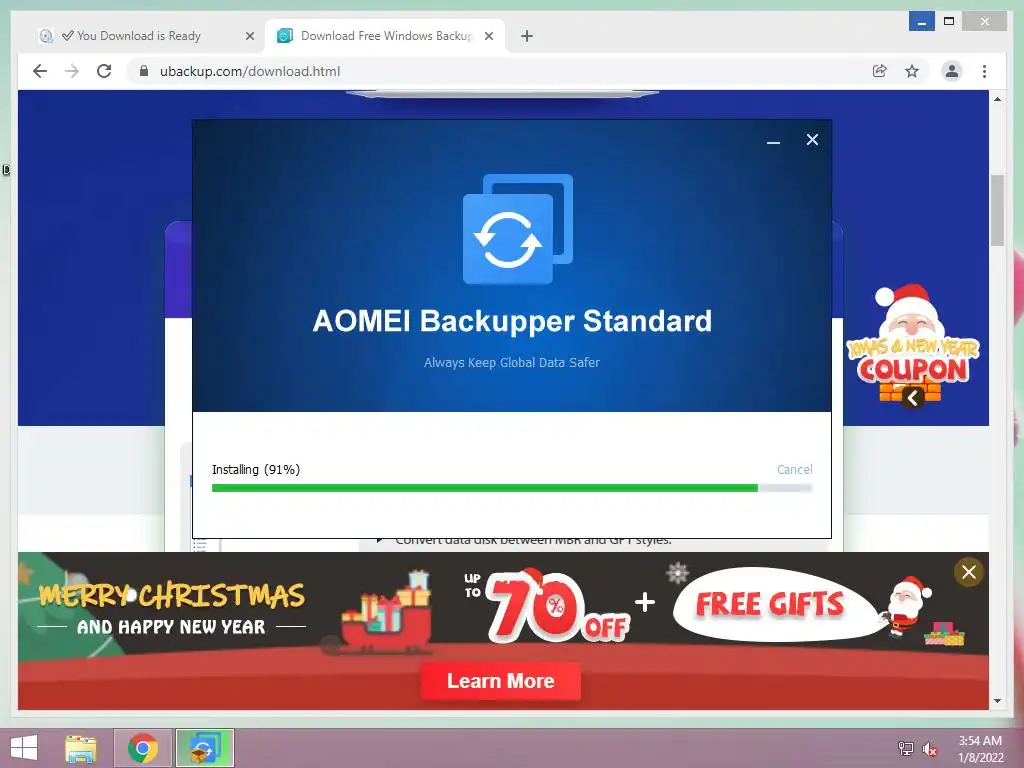The image size is (1024, 768).
Task: Click the AOMEI Backupper logo icon
Action: tap(517, 229)
